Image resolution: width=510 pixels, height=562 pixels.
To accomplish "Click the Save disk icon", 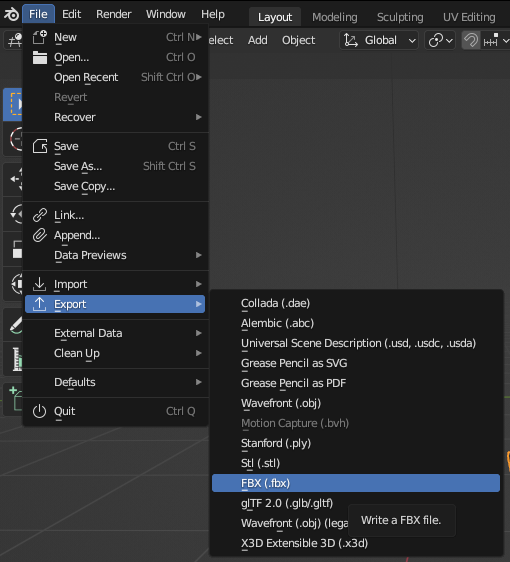I will click(39, 146).
